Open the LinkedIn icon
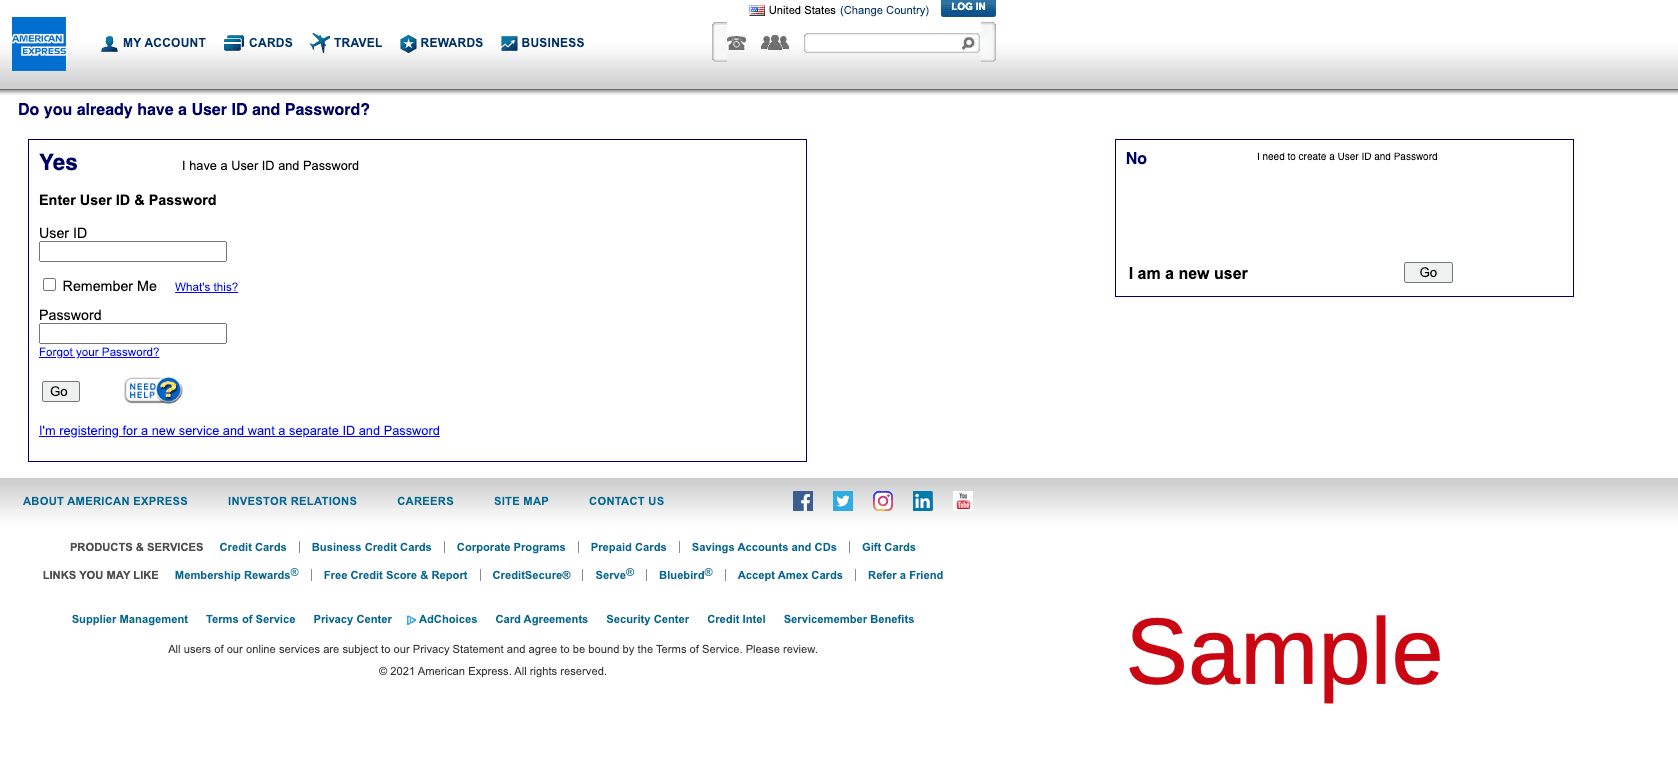1678x781 pixels. pyautogui.click(x=923, y=501)
